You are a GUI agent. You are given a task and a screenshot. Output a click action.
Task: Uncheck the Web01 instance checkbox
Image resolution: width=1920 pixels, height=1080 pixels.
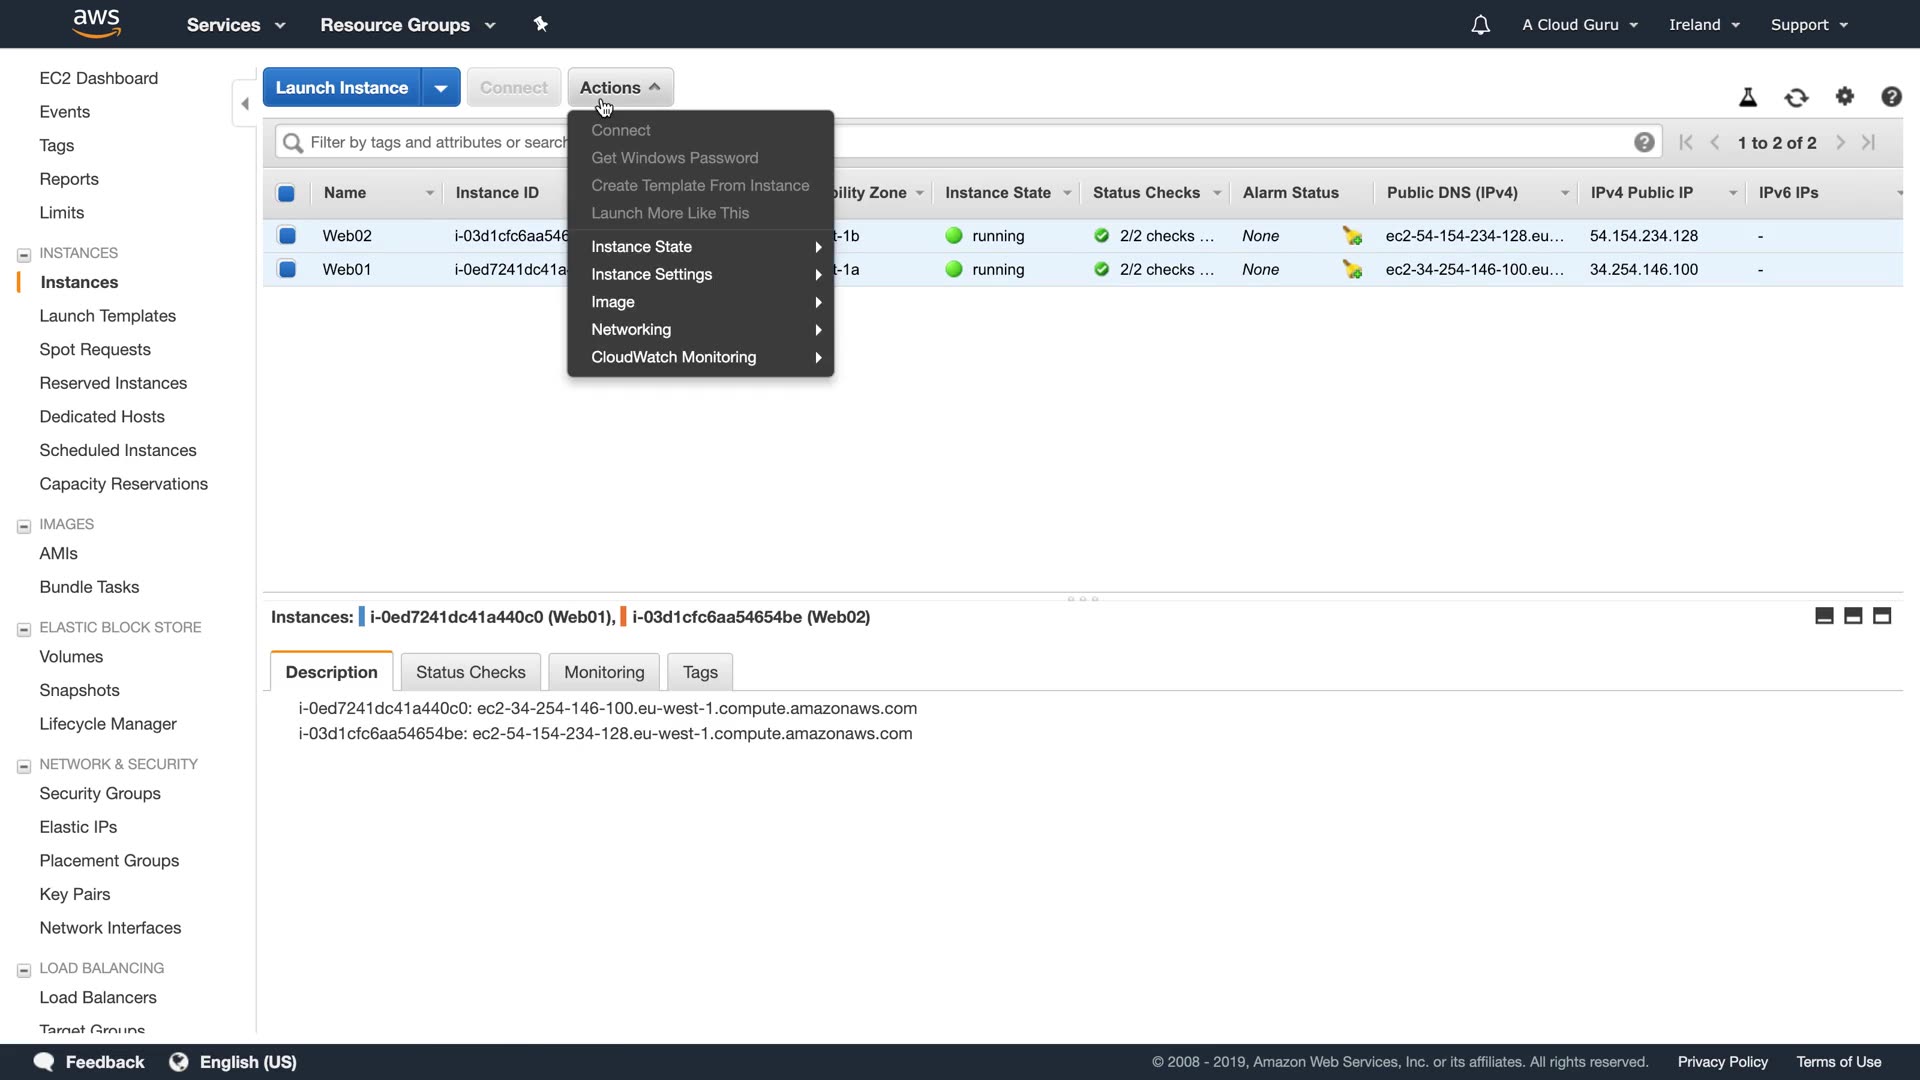pos(287,269)
